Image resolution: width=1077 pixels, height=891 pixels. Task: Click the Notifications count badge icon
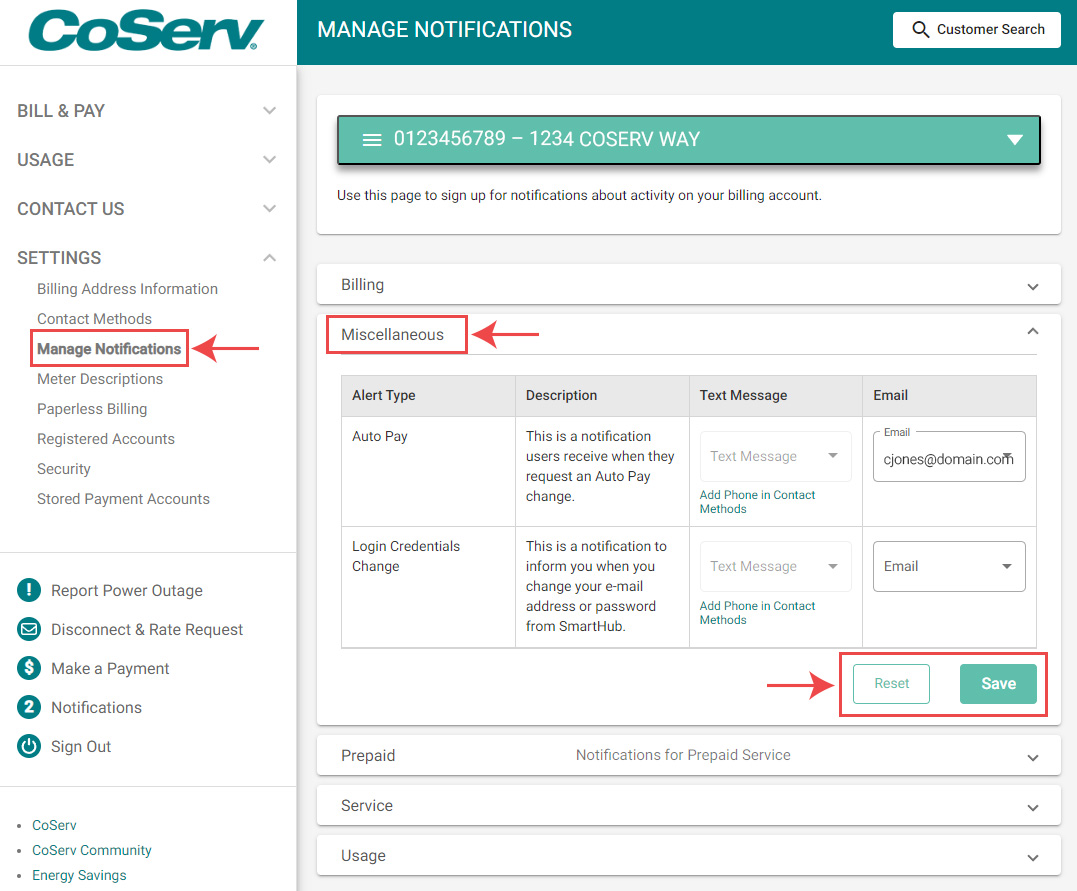click(x=30, y=707)
